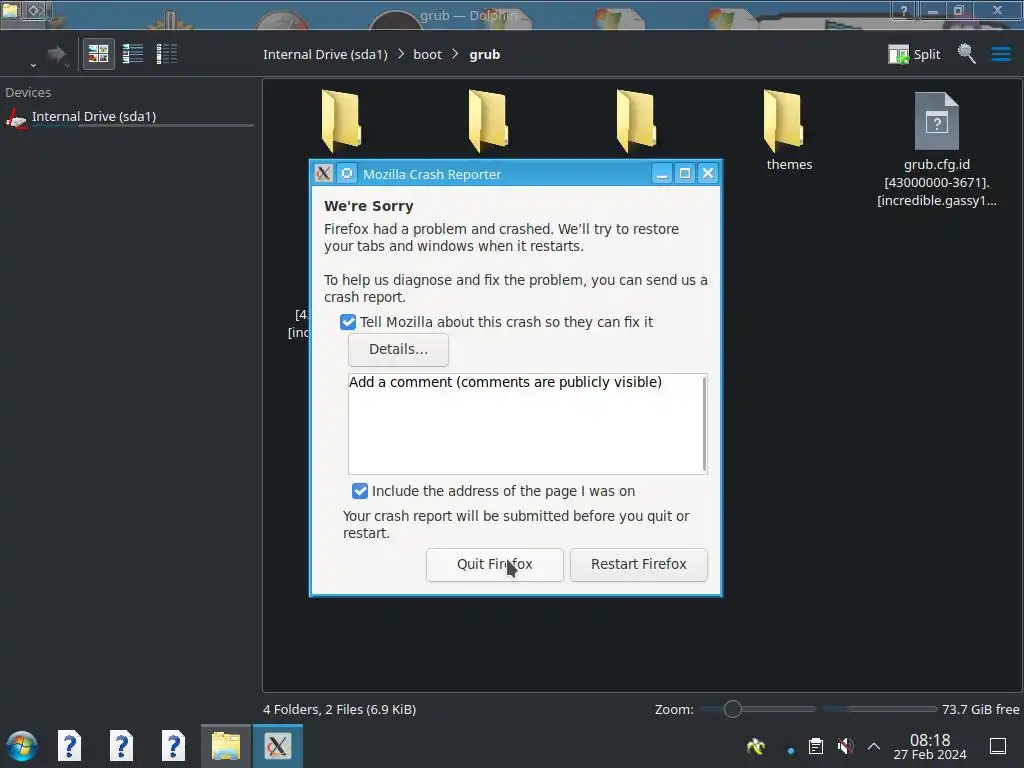The image size is (1024, 768).
Task: Expand hidden system tray icons arrow
Action: (x=874, y=746)
